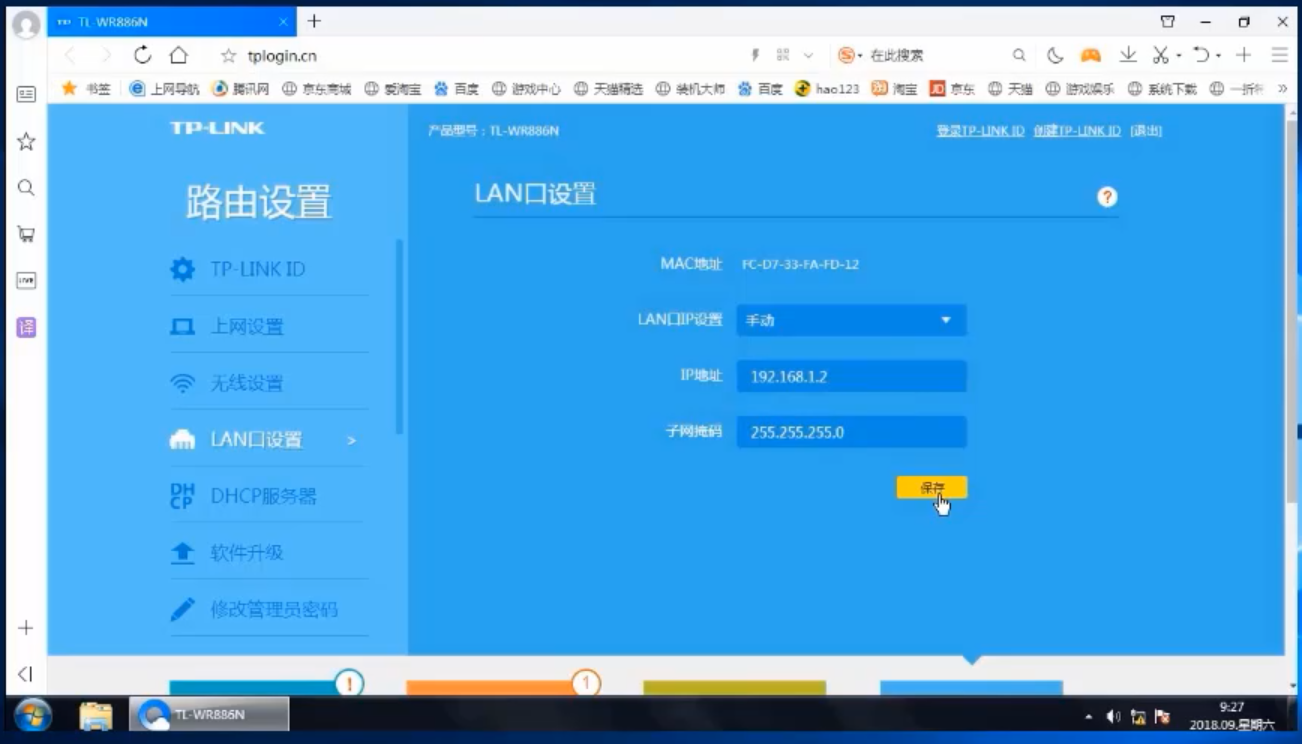Click the help question mark icon

(1106, 197)
